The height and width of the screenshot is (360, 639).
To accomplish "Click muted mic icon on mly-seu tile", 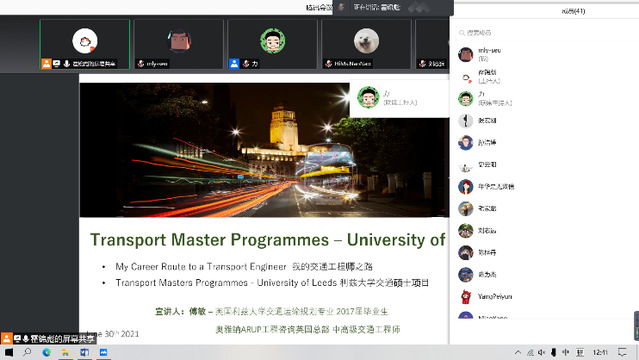I will pos(141,64).
